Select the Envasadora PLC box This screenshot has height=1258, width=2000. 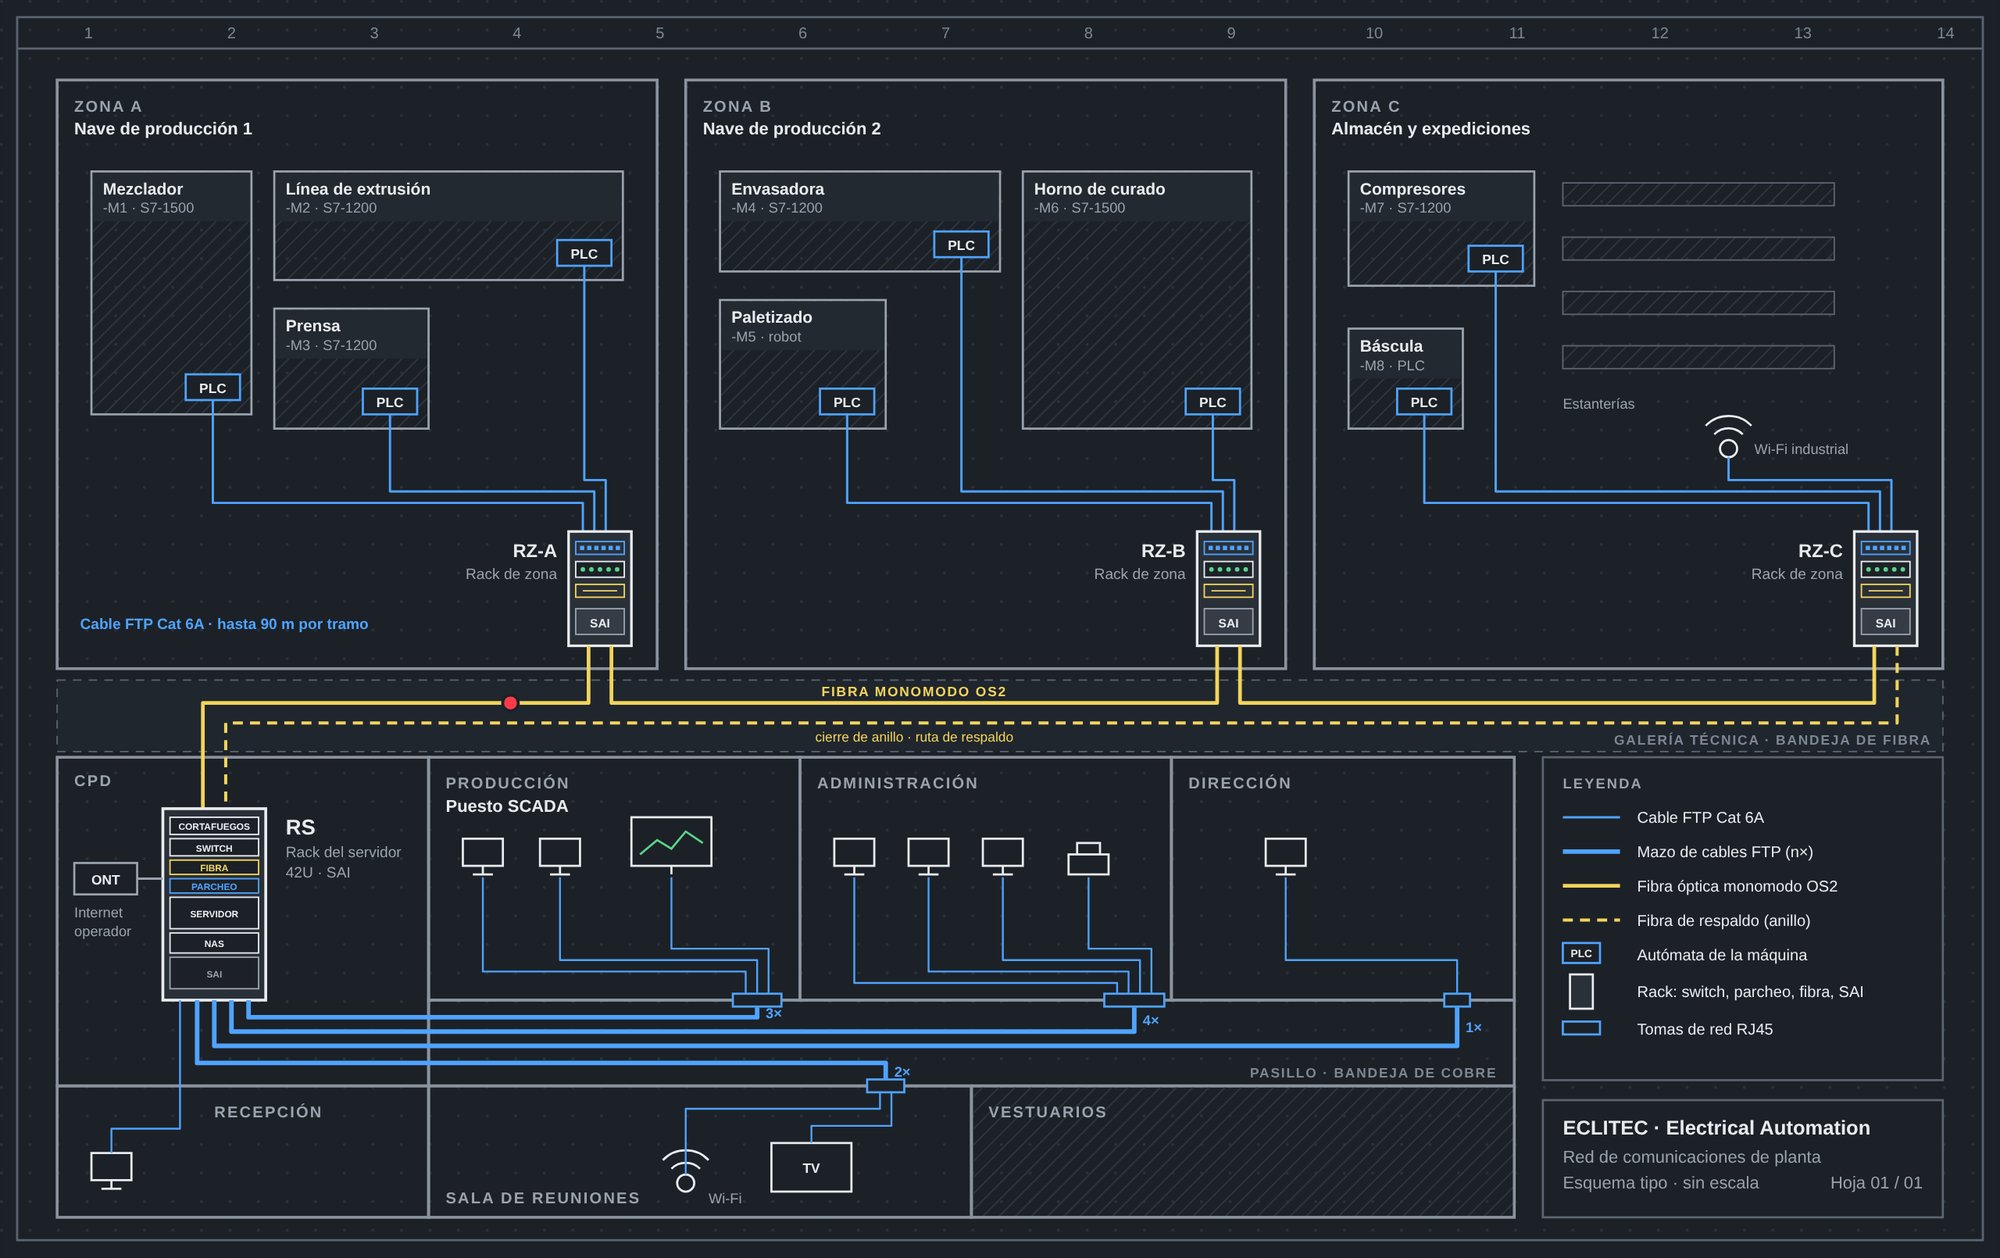click(x=961, y=245)
